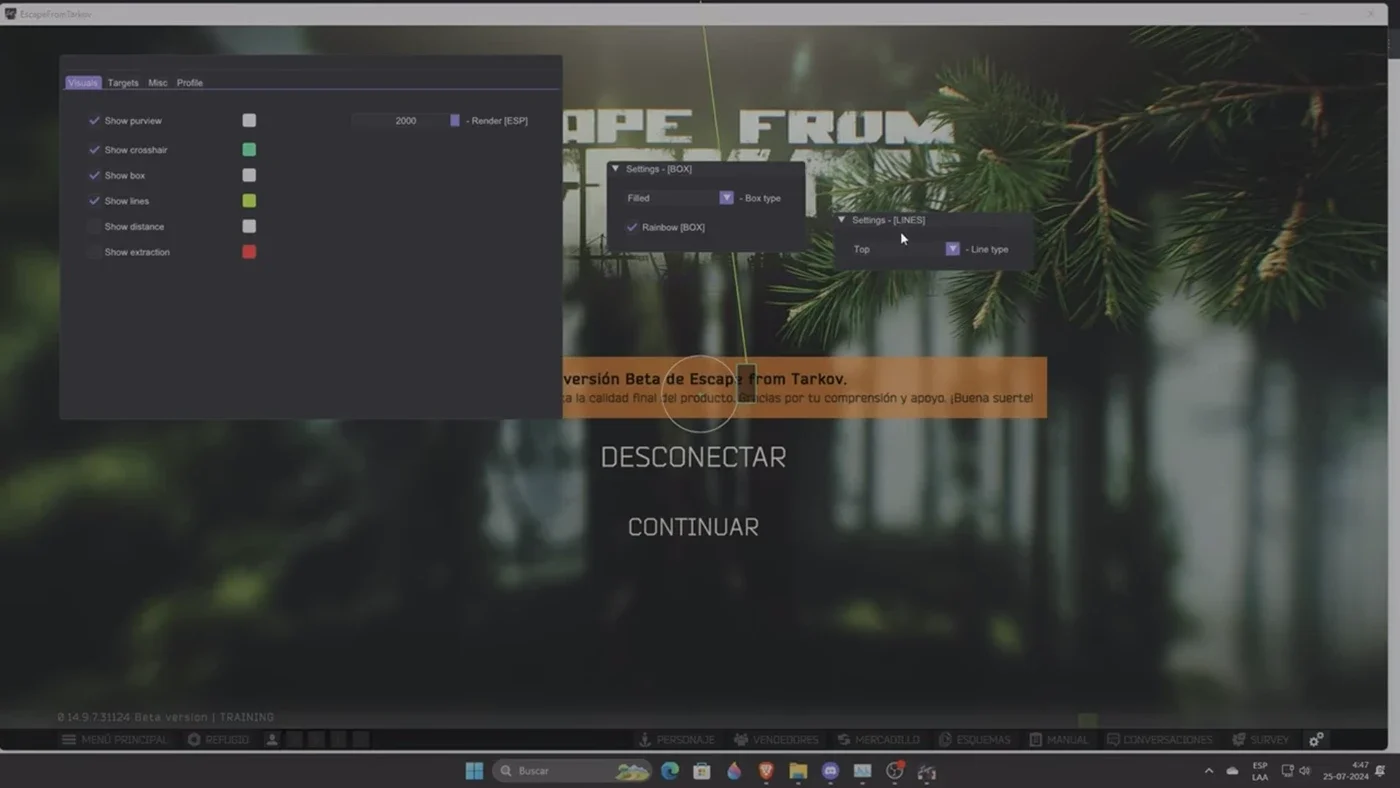The height and width of the screenshot is (788, 1400).
Task: Open VENDEDORES in the game bottom bar
Action: (x=776, y=740)
